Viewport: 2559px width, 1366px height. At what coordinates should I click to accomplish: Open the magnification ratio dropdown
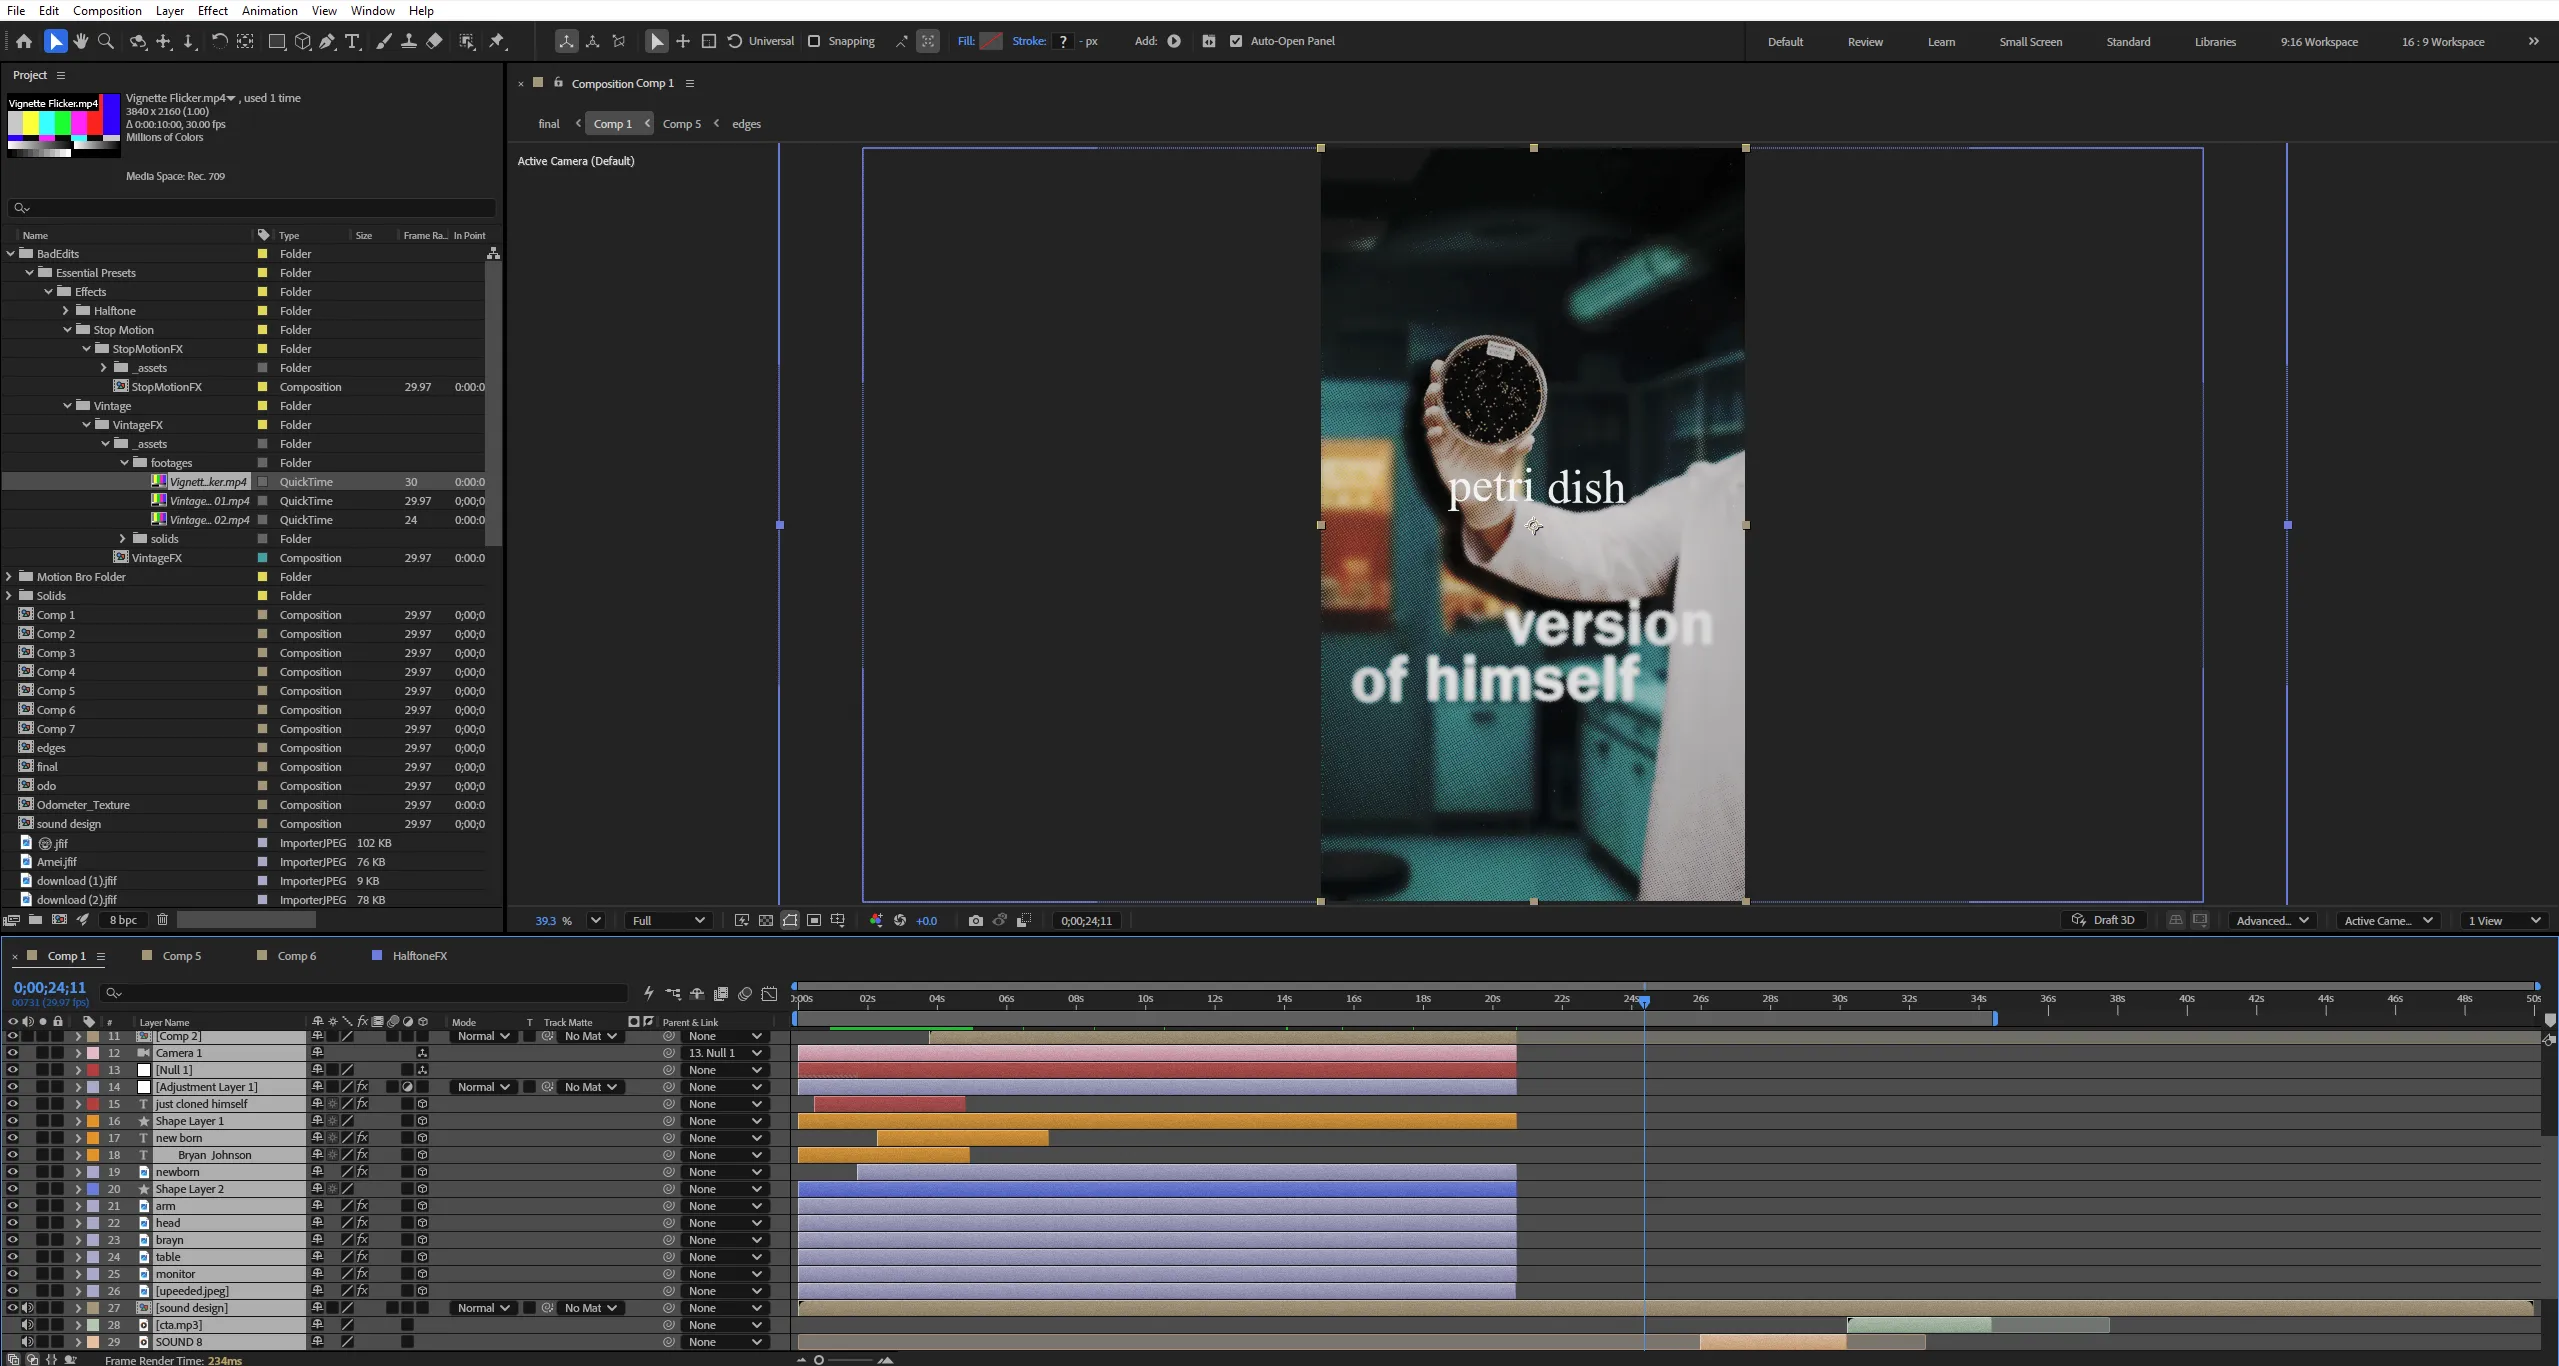pos(596,921)
